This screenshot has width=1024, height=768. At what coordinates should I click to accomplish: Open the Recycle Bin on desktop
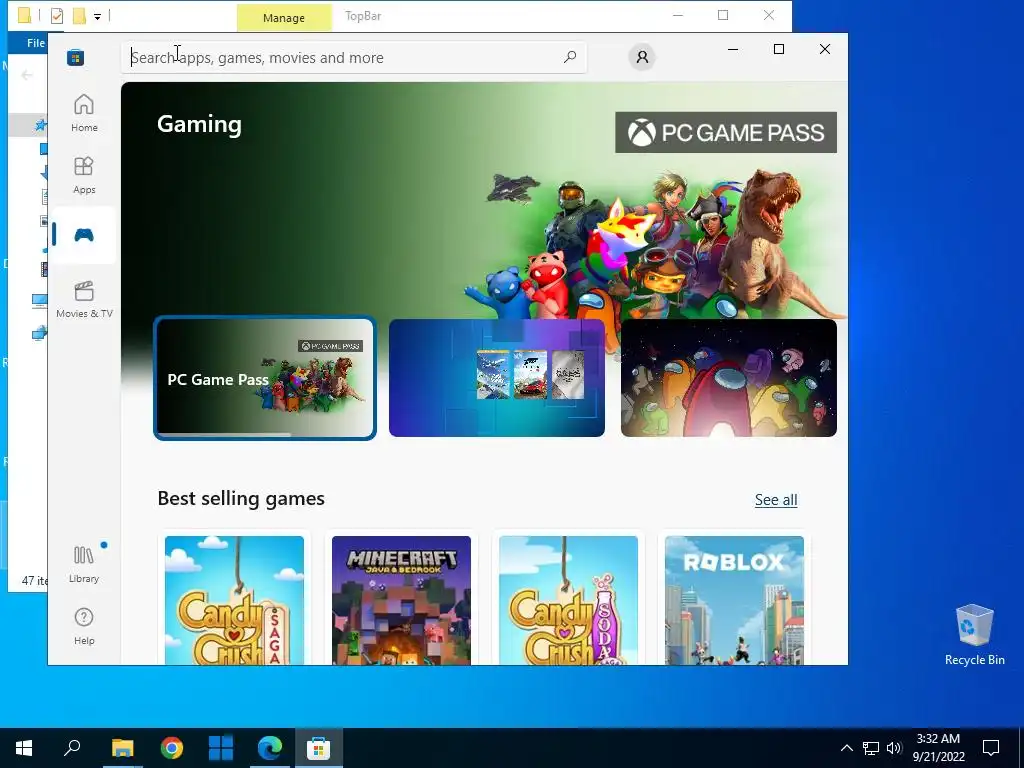pyautogui.click(x=974, y=635)
